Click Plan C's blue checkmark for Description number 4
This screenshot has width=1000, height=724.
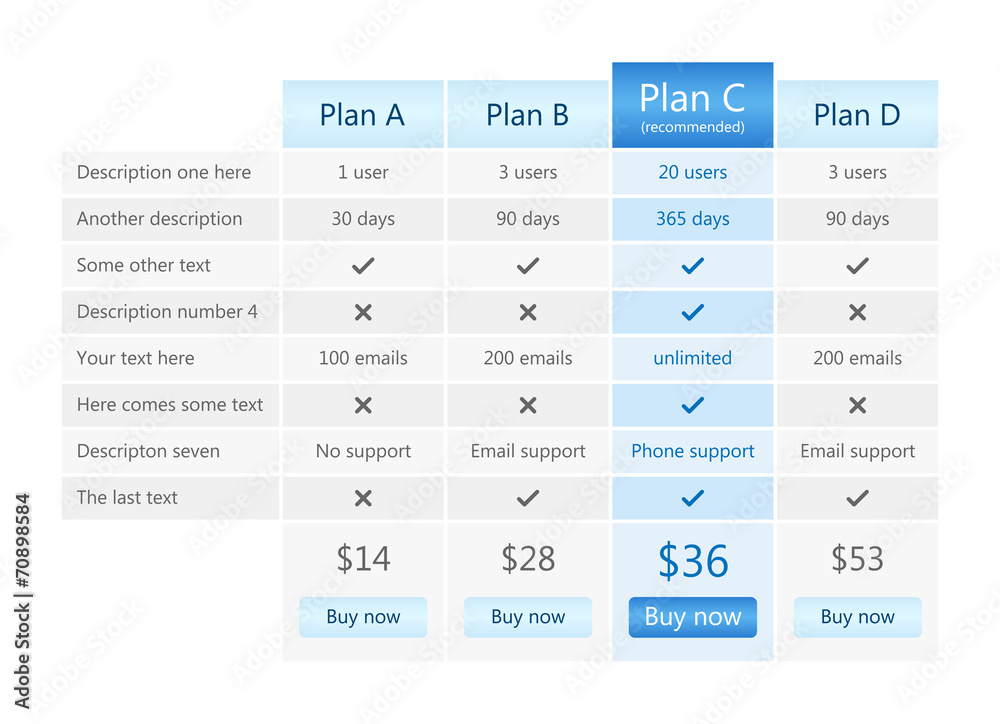coord(693,312)
